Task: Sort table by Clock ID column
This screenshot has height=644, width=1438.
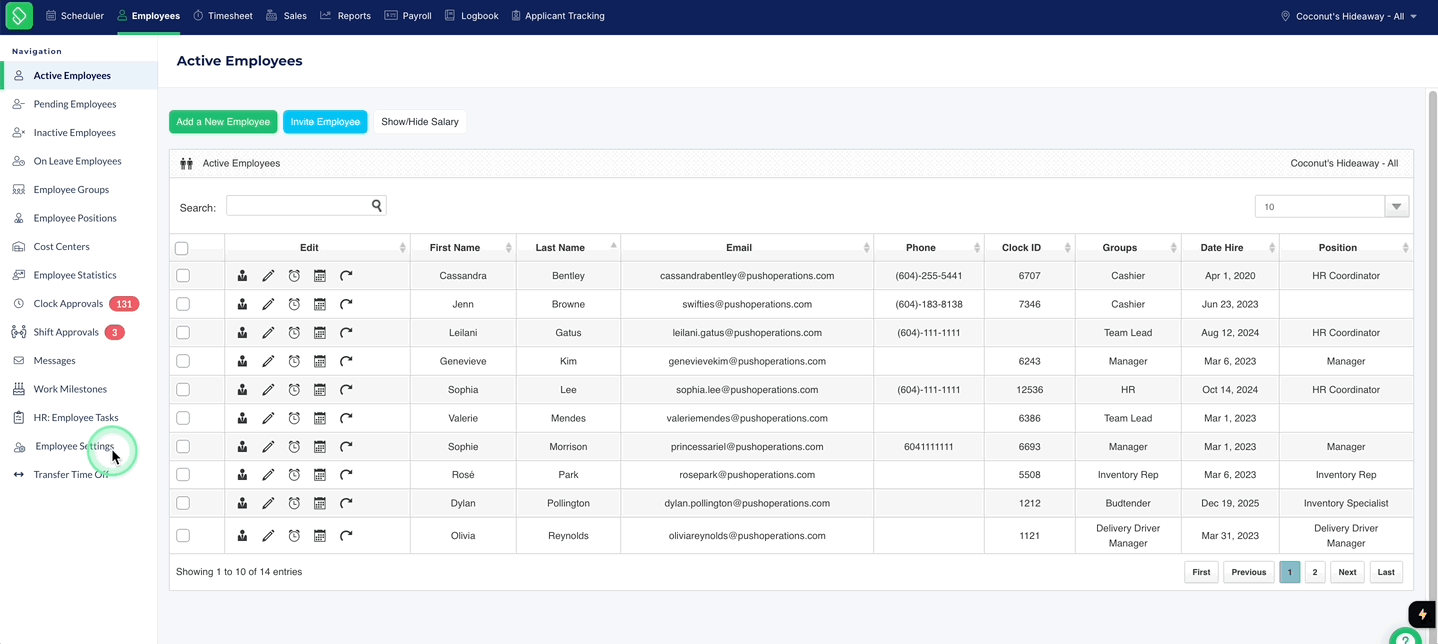Action: point(1030,247)
